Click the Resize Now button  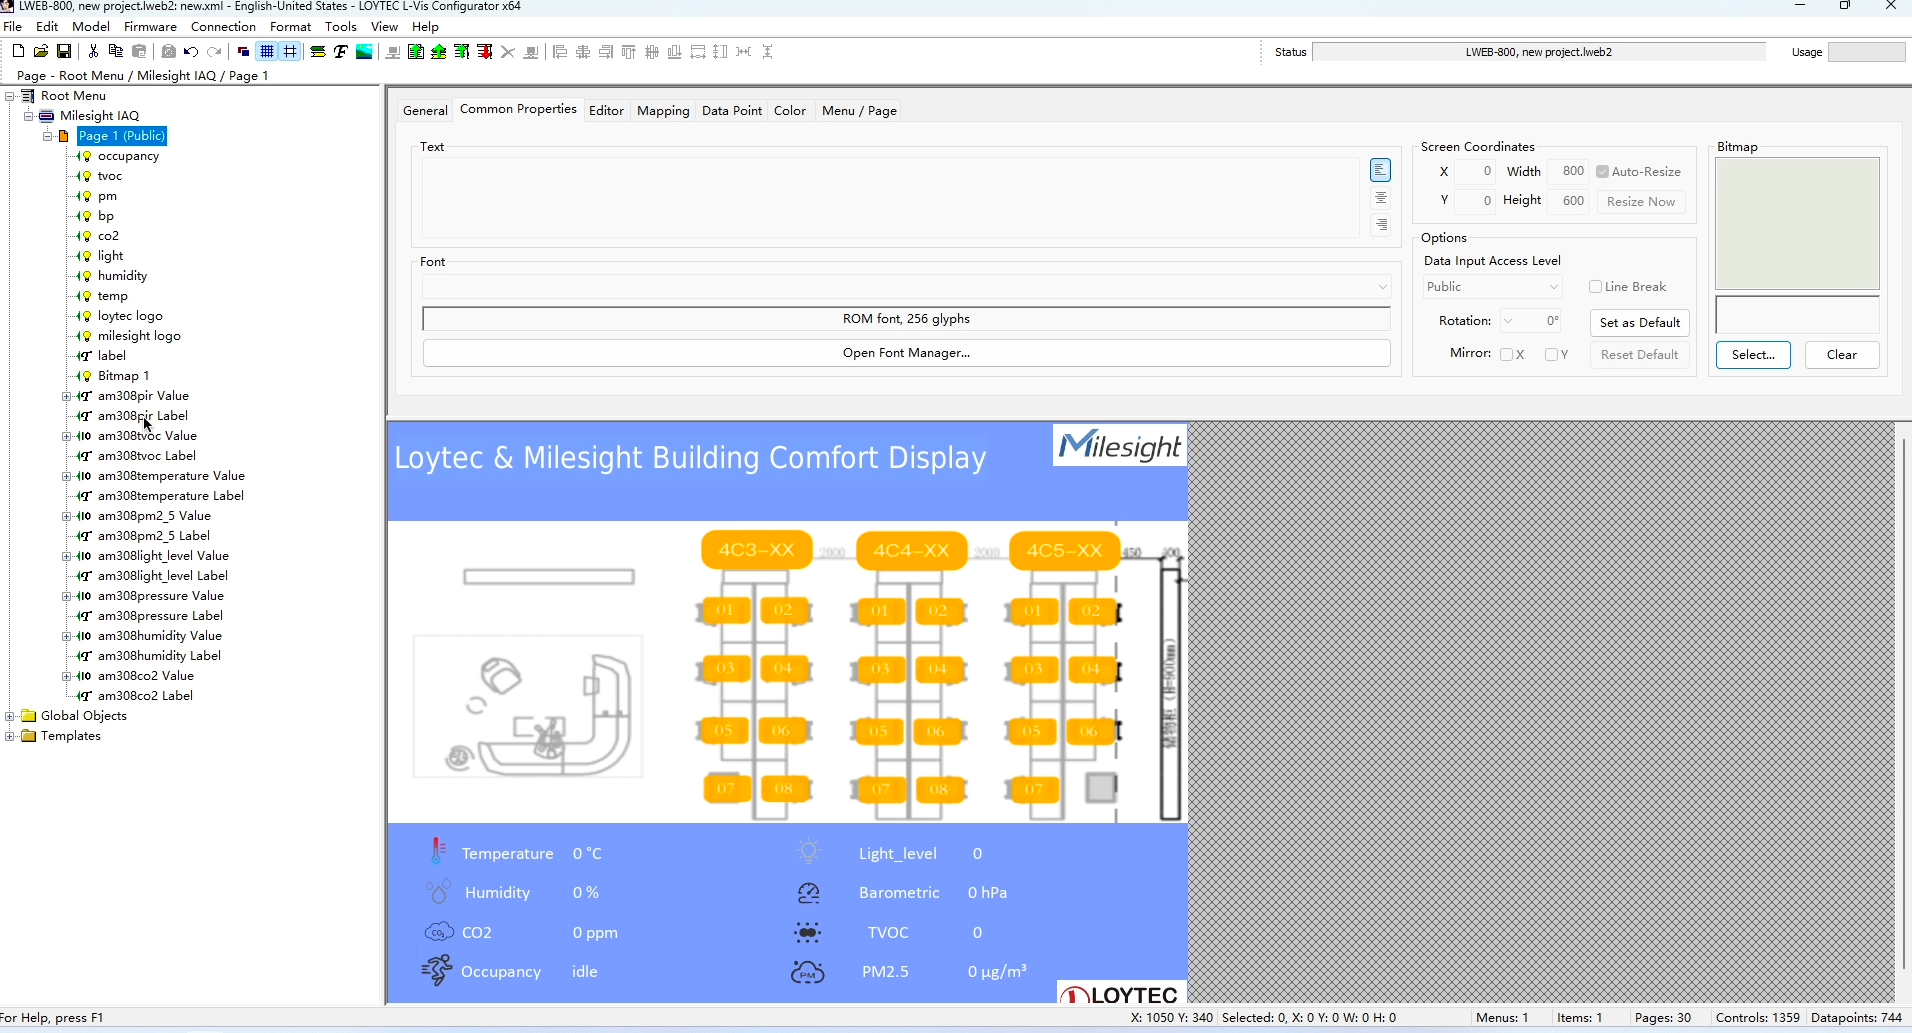pyautogui.click(x=1641, y=202)
